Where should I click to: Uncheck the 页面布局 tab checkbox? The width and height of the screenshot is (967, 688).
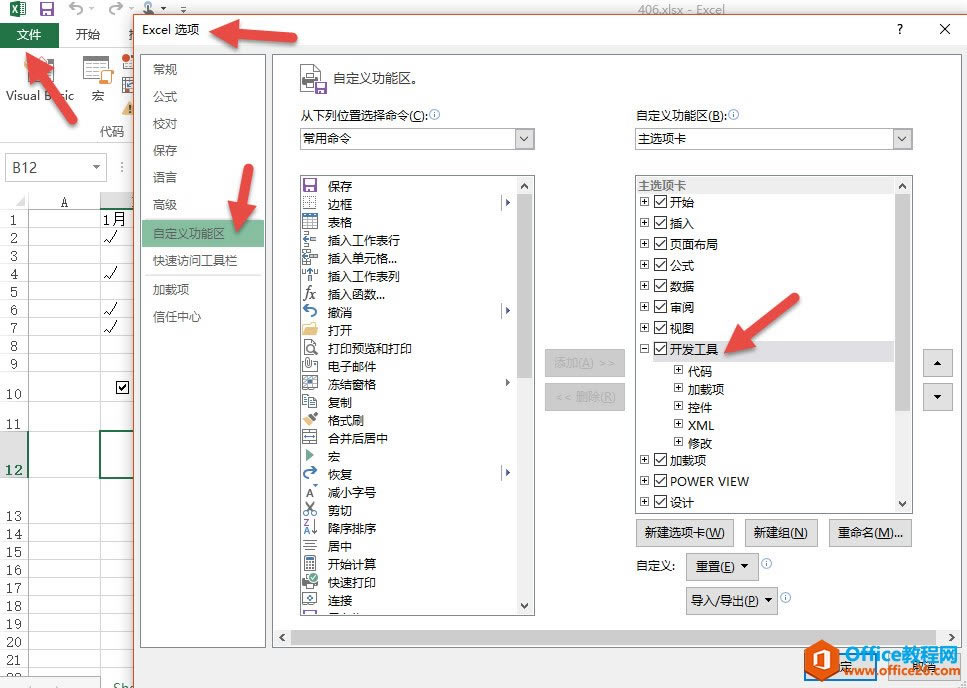660,244
